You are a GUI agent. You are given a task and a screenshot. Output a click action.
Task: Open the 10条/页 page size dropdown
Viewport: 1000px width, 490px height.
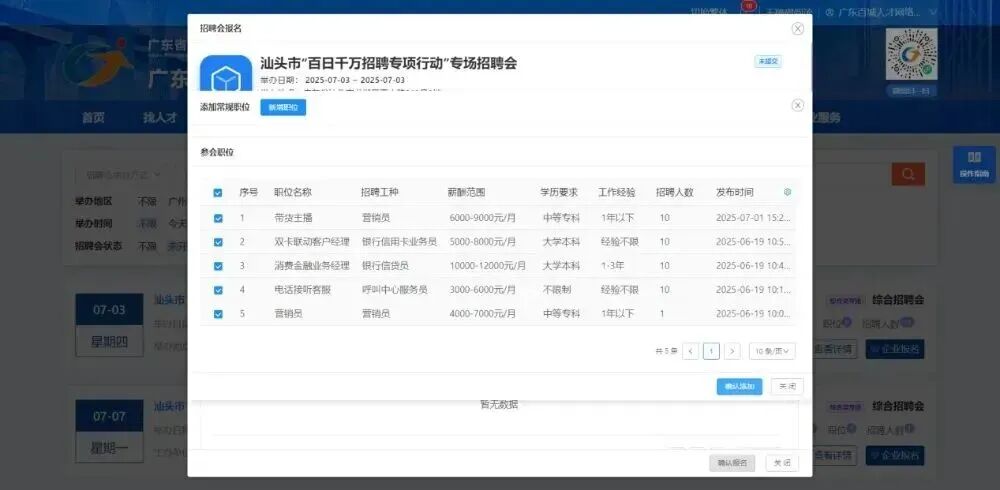(772, 351)
